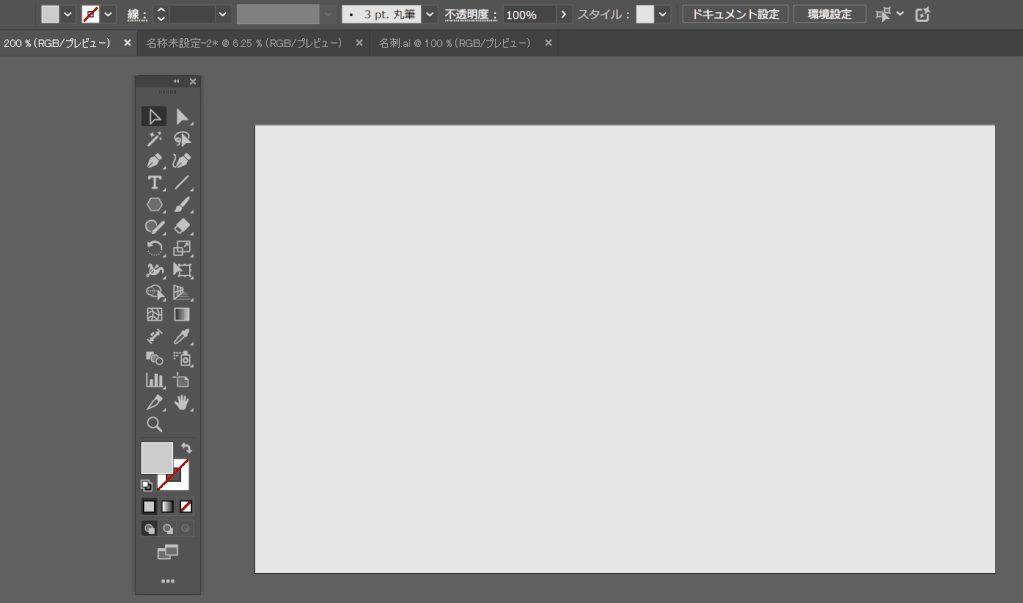Switch to the 200% RGB/プレビュー tab
The image size is (1023, 603).
click(57, 43)
